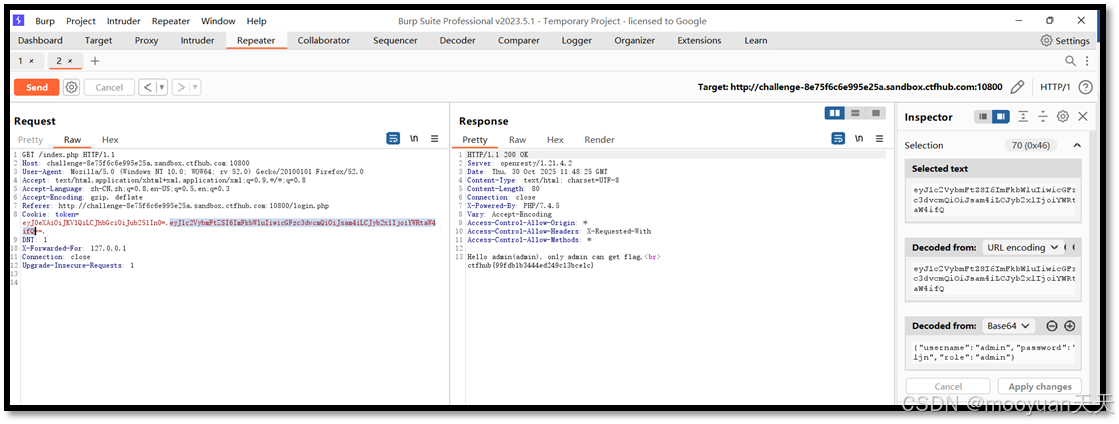Open Burp Settings

point(1065,41)
